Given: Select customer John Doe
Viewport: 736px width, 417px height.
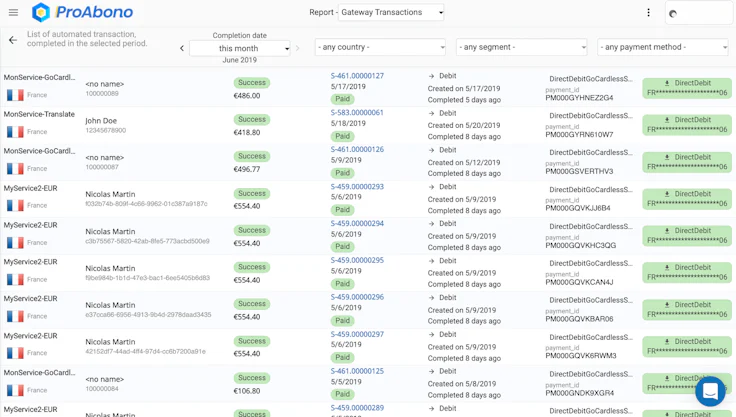Looking at the screenshot, I should [101, 121].
